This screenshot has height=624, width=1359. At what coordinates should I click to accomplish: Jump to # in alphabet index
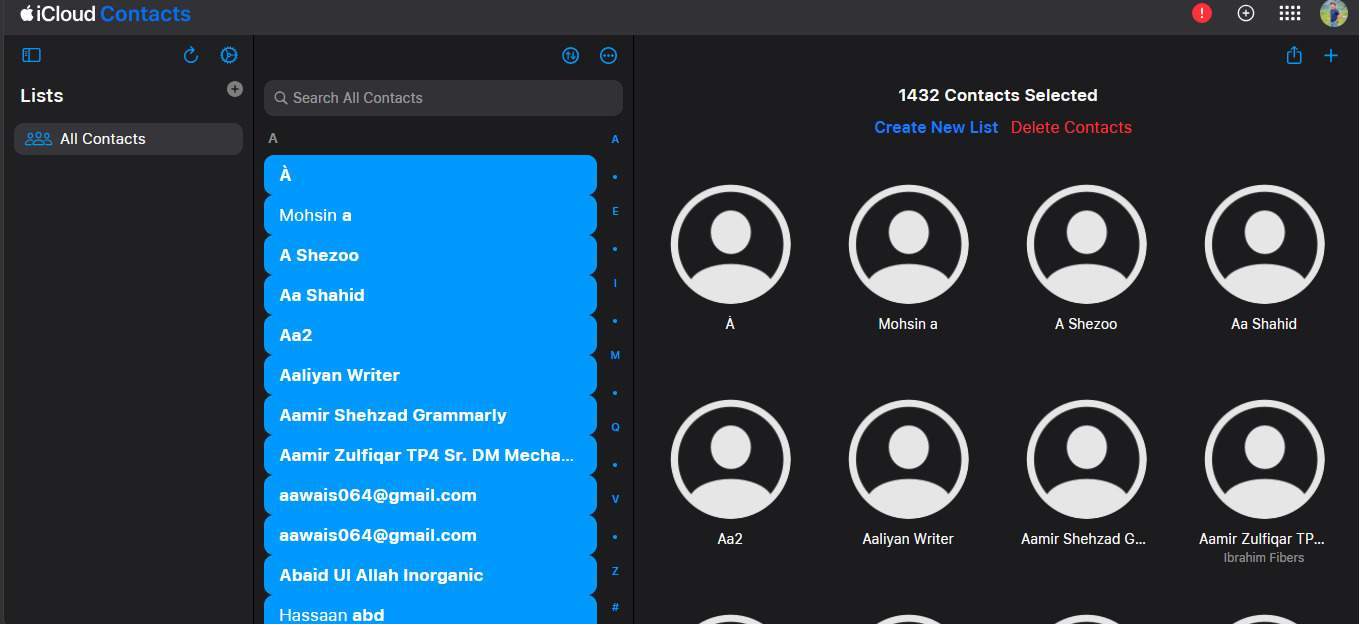(x=615, y=607)
